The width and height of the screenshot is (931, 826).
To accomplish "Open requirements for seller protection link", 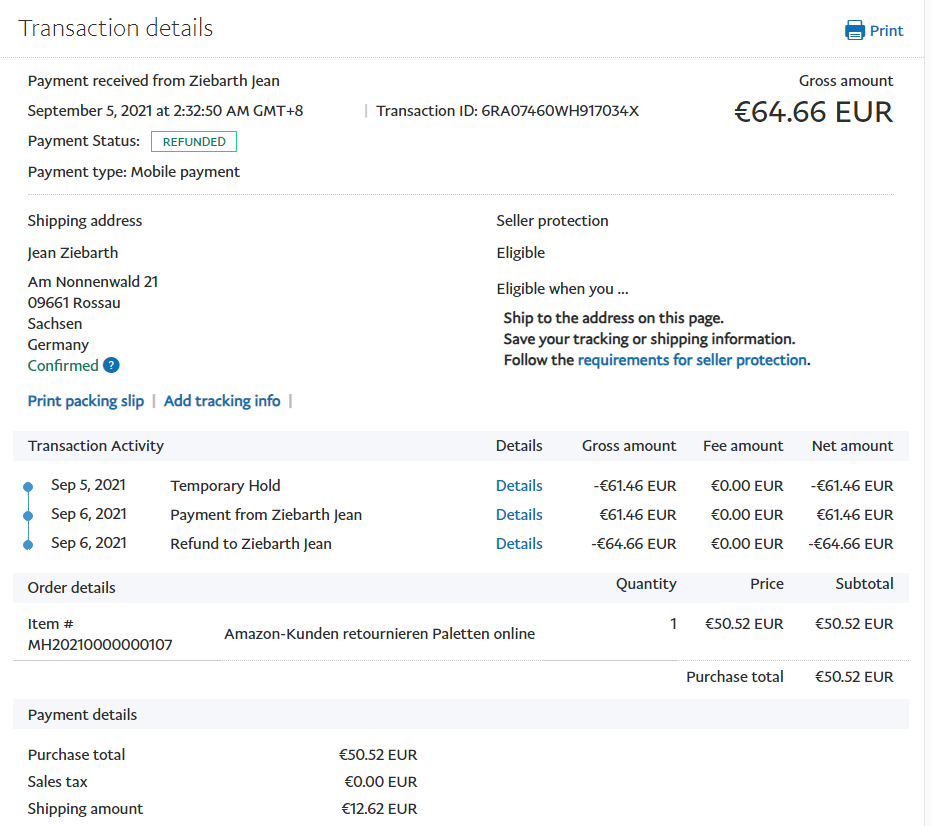I will (692, 360).
